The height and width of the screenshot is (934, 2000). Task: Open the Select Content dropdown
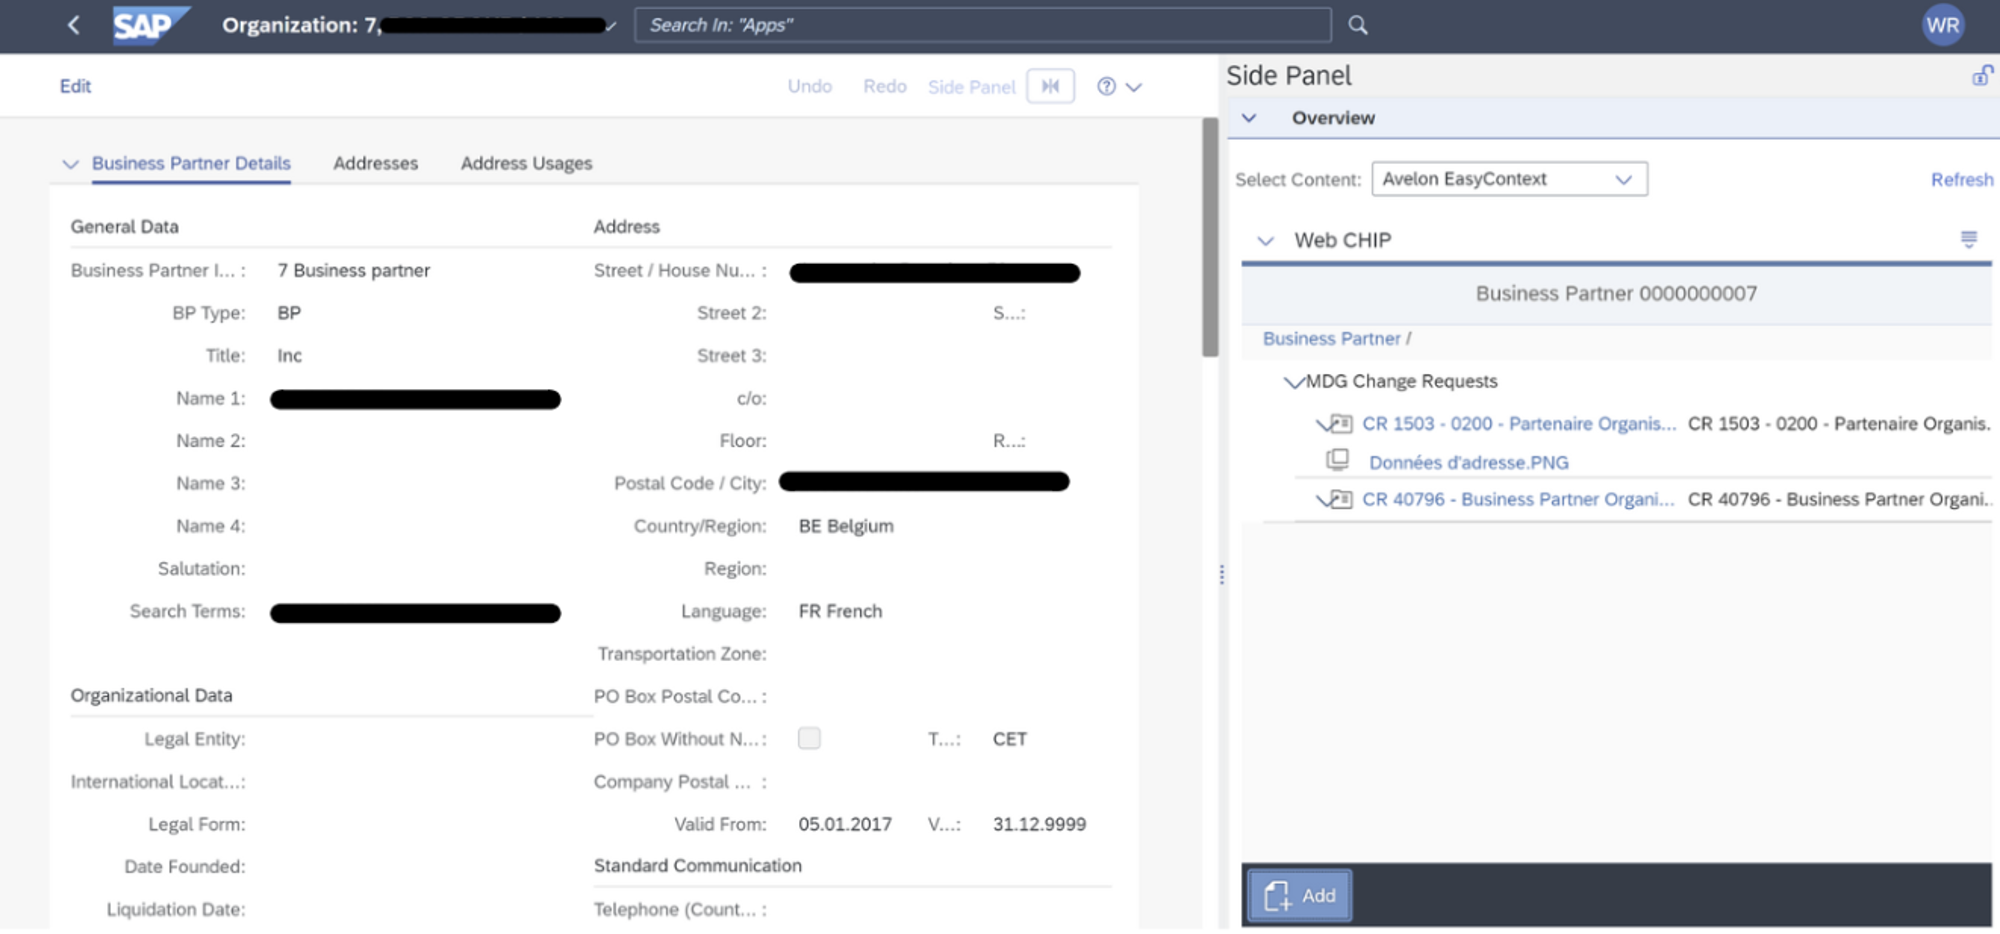point(1509,179)
